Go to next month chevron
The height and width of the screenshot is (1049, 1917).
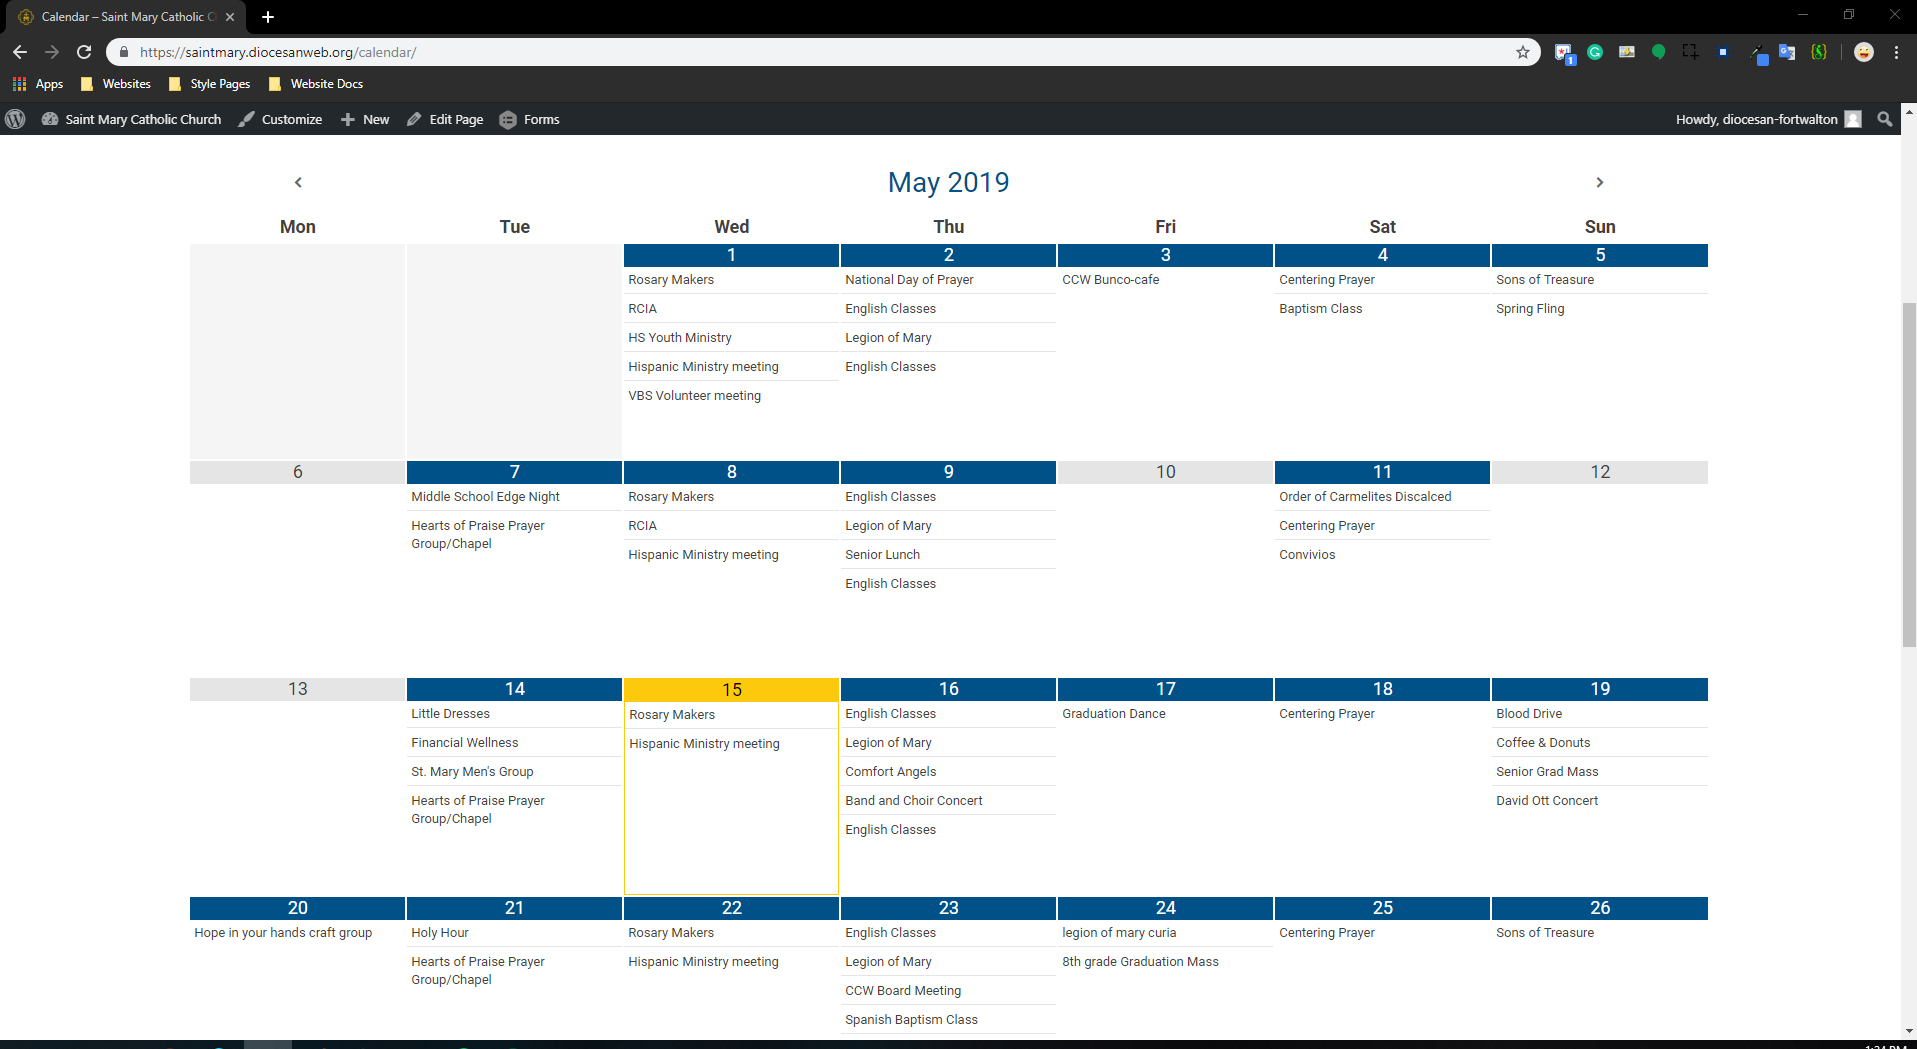1599,182
